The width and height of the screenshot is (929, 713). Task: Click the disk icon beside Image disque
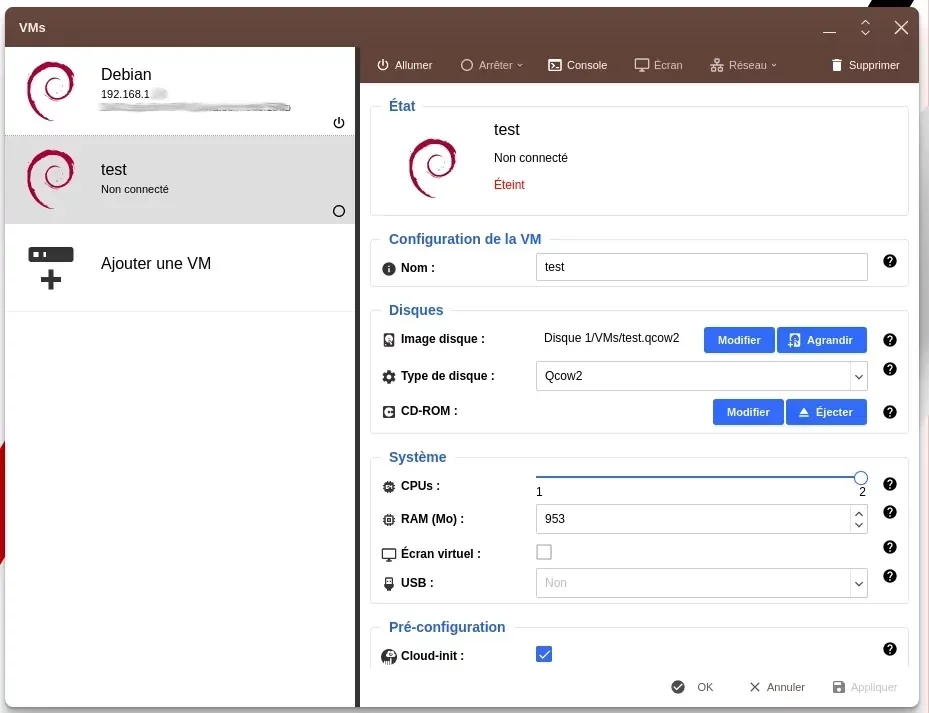pos(389,340)
